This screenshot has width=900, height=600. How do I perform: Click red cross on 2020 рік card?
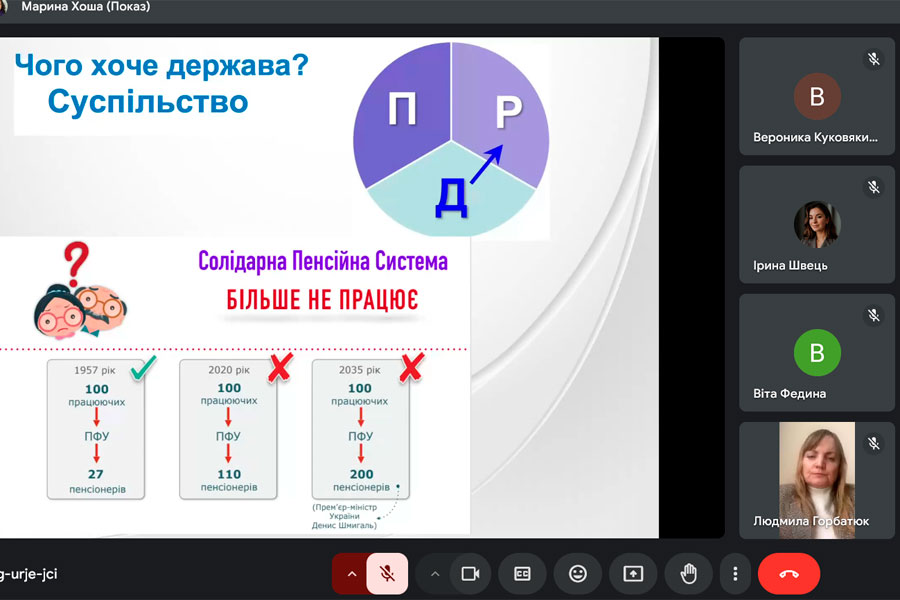(281, 367)
